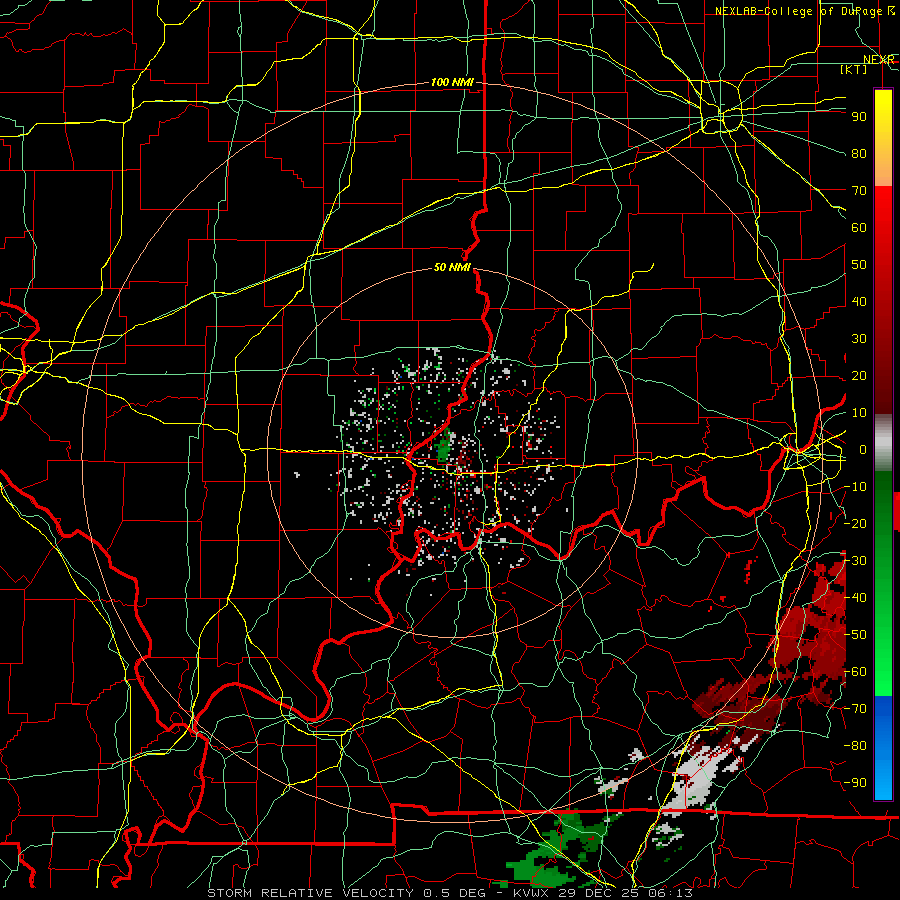Click the small green echo patch near the radar center
Screen dimensions: 900x900
click(x=444, y=446)
